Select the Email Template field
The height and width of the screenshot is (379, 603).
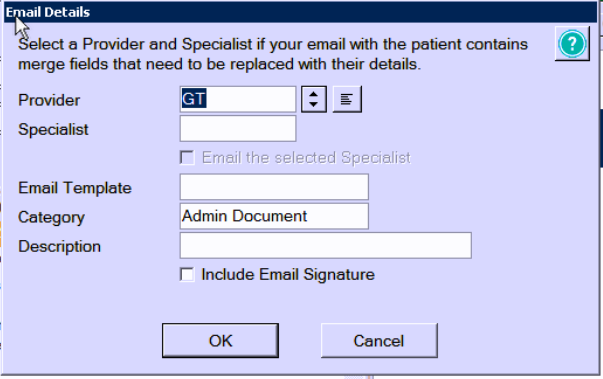click(x=274, y=187)
